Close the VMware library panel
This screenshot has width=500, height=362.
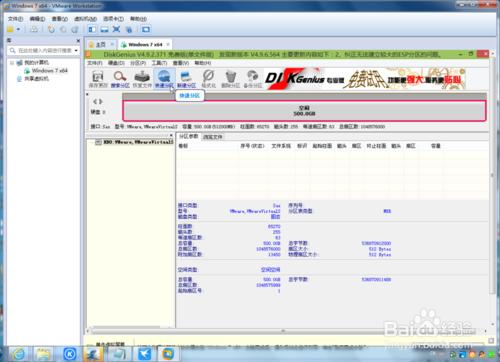pos(78,41)
